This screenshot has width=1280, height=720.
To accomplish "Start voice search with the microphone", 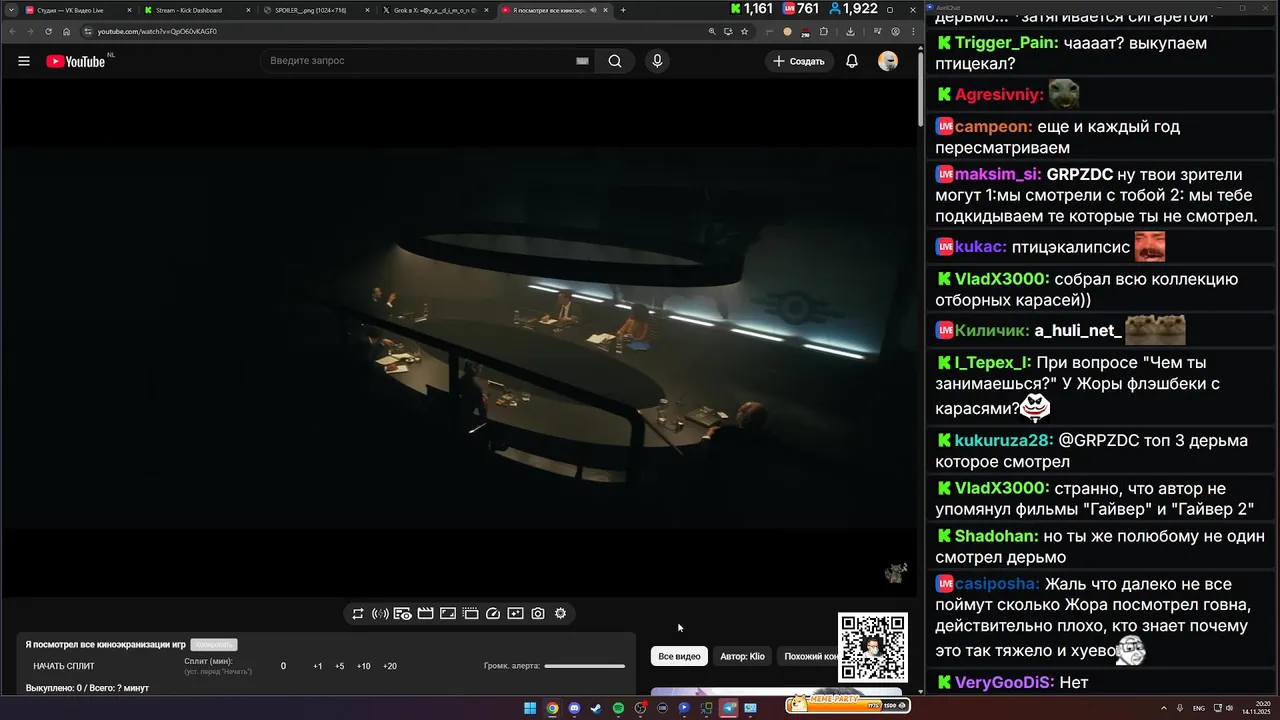I will coord(657,61).
